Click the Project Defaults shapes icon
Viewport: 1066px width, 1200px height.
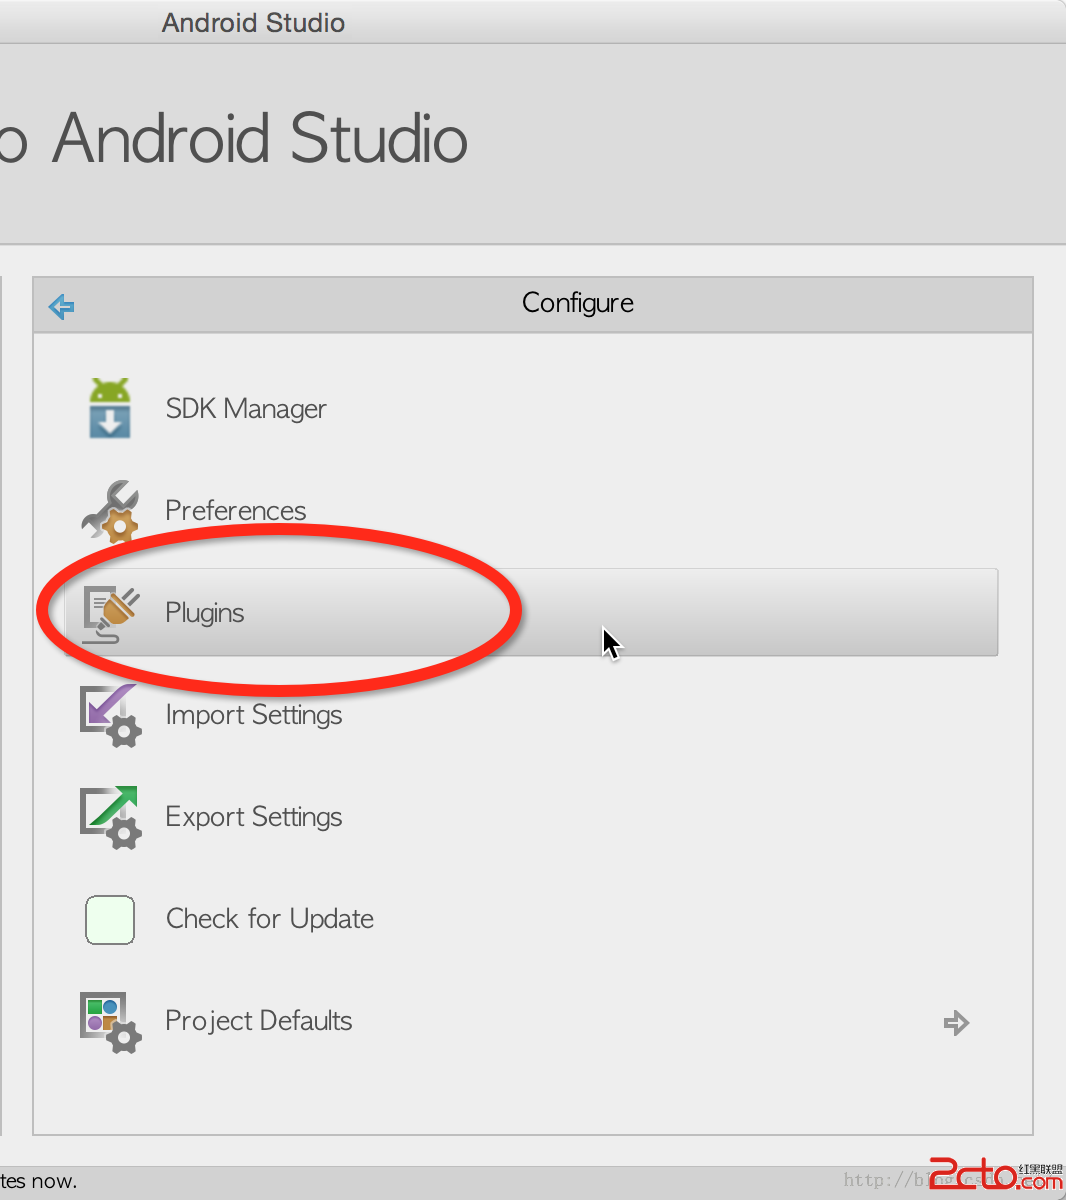point(110,1021)
